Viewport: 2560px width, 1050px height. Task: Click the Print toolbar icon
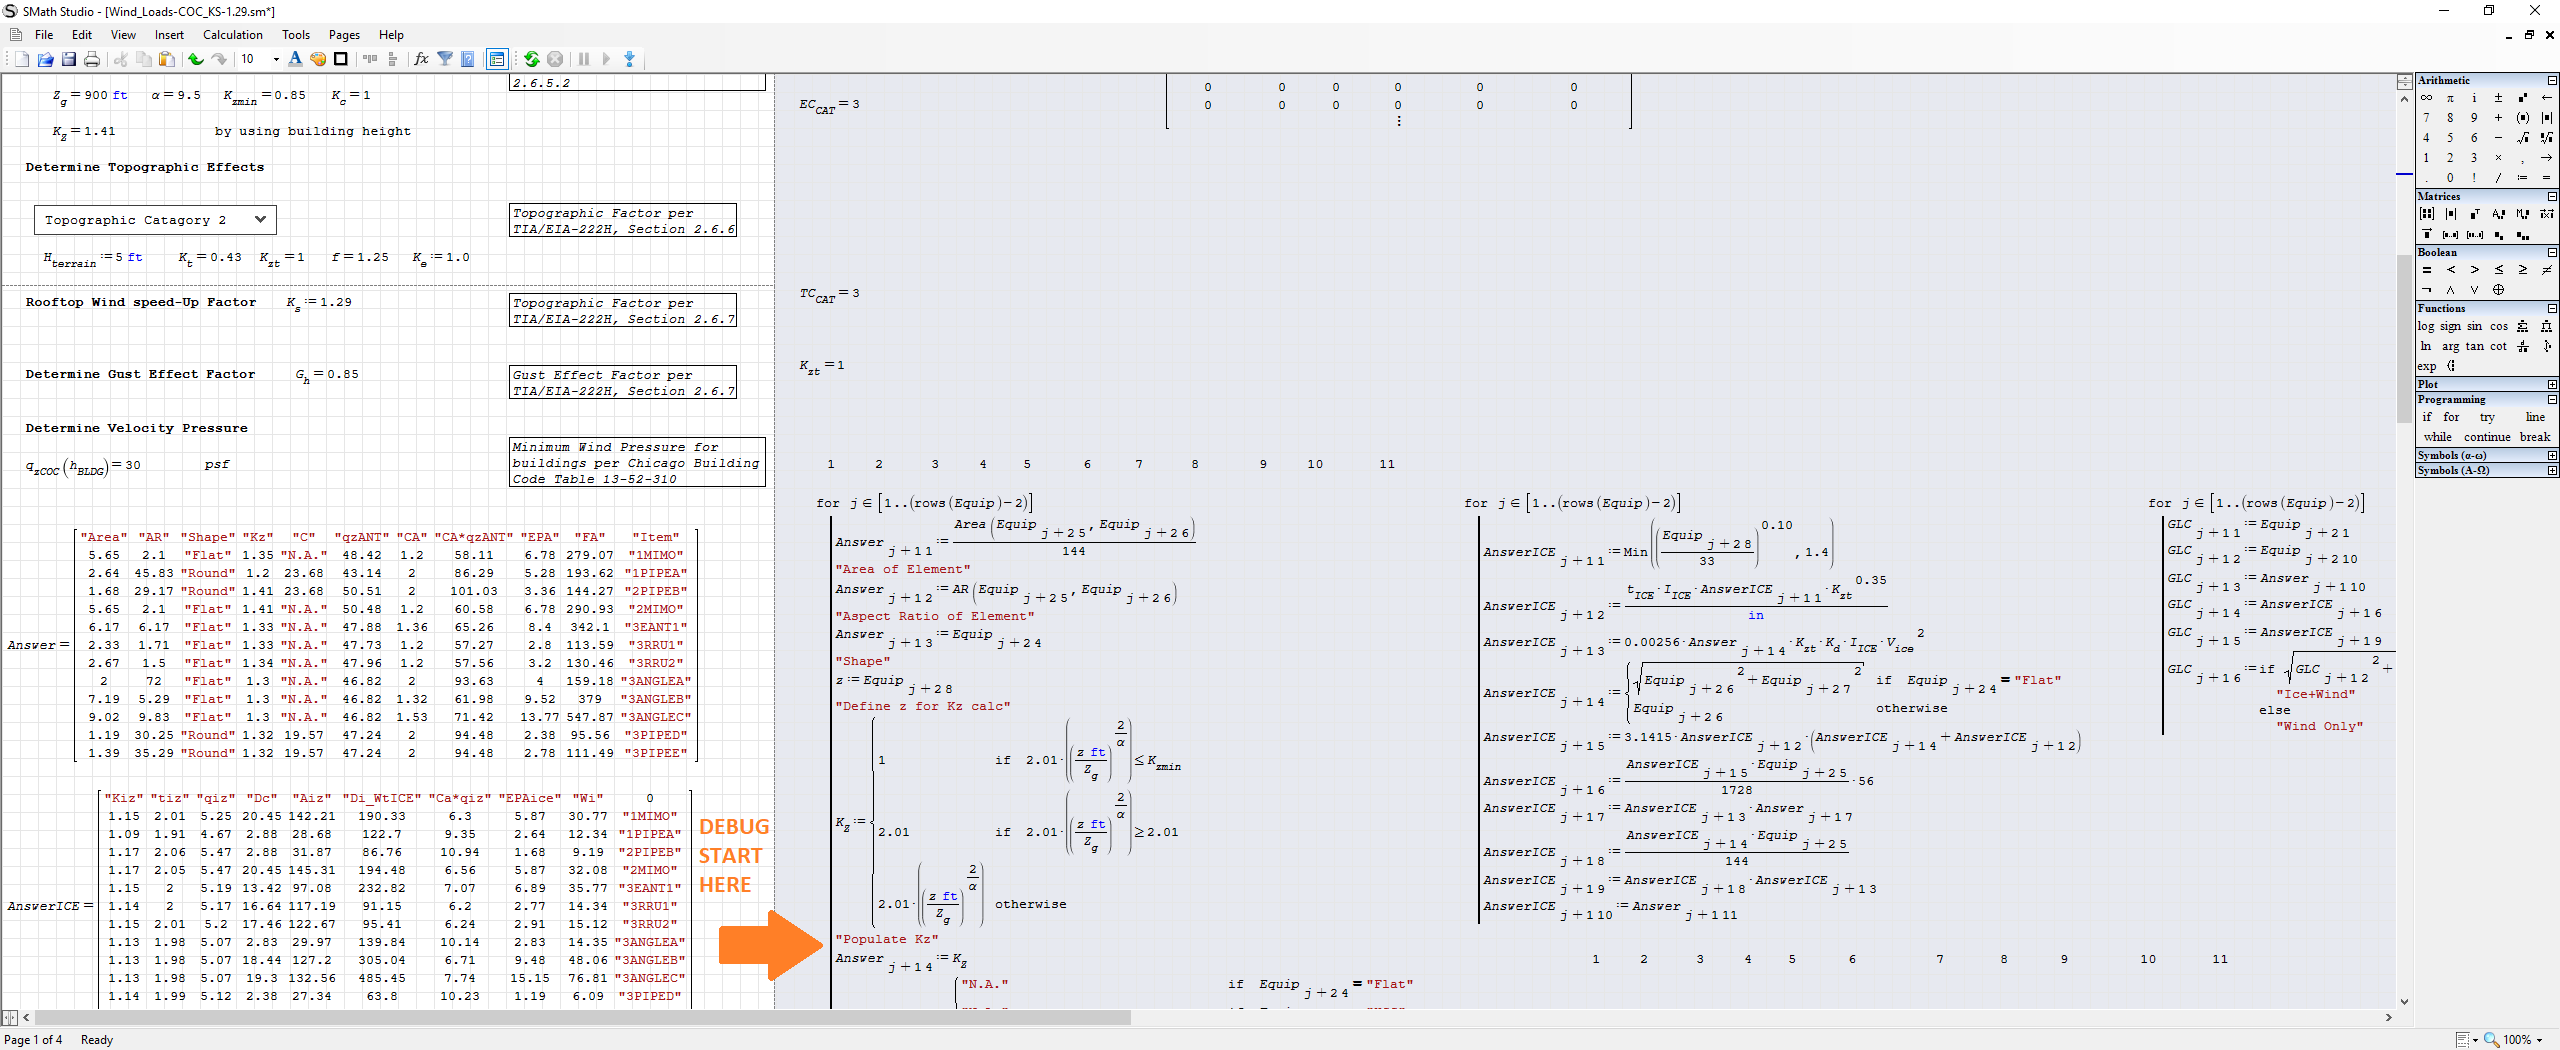(x=92, y=60)
